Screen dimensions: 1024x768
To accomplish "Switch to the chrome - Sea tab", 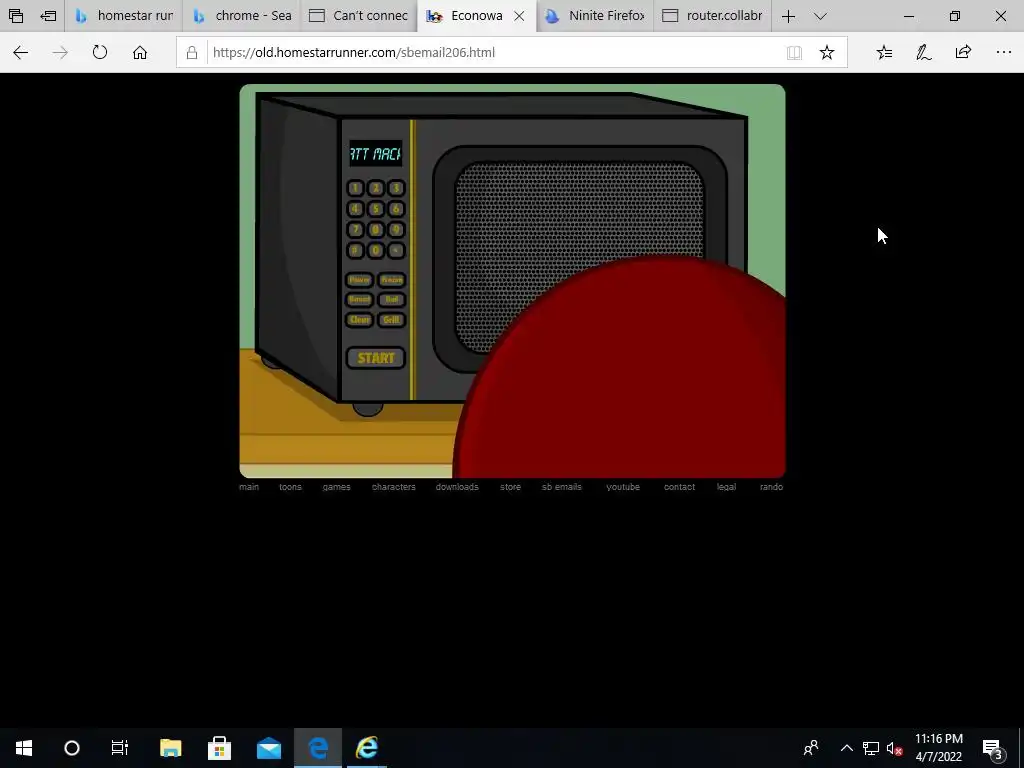I will 242,16.
